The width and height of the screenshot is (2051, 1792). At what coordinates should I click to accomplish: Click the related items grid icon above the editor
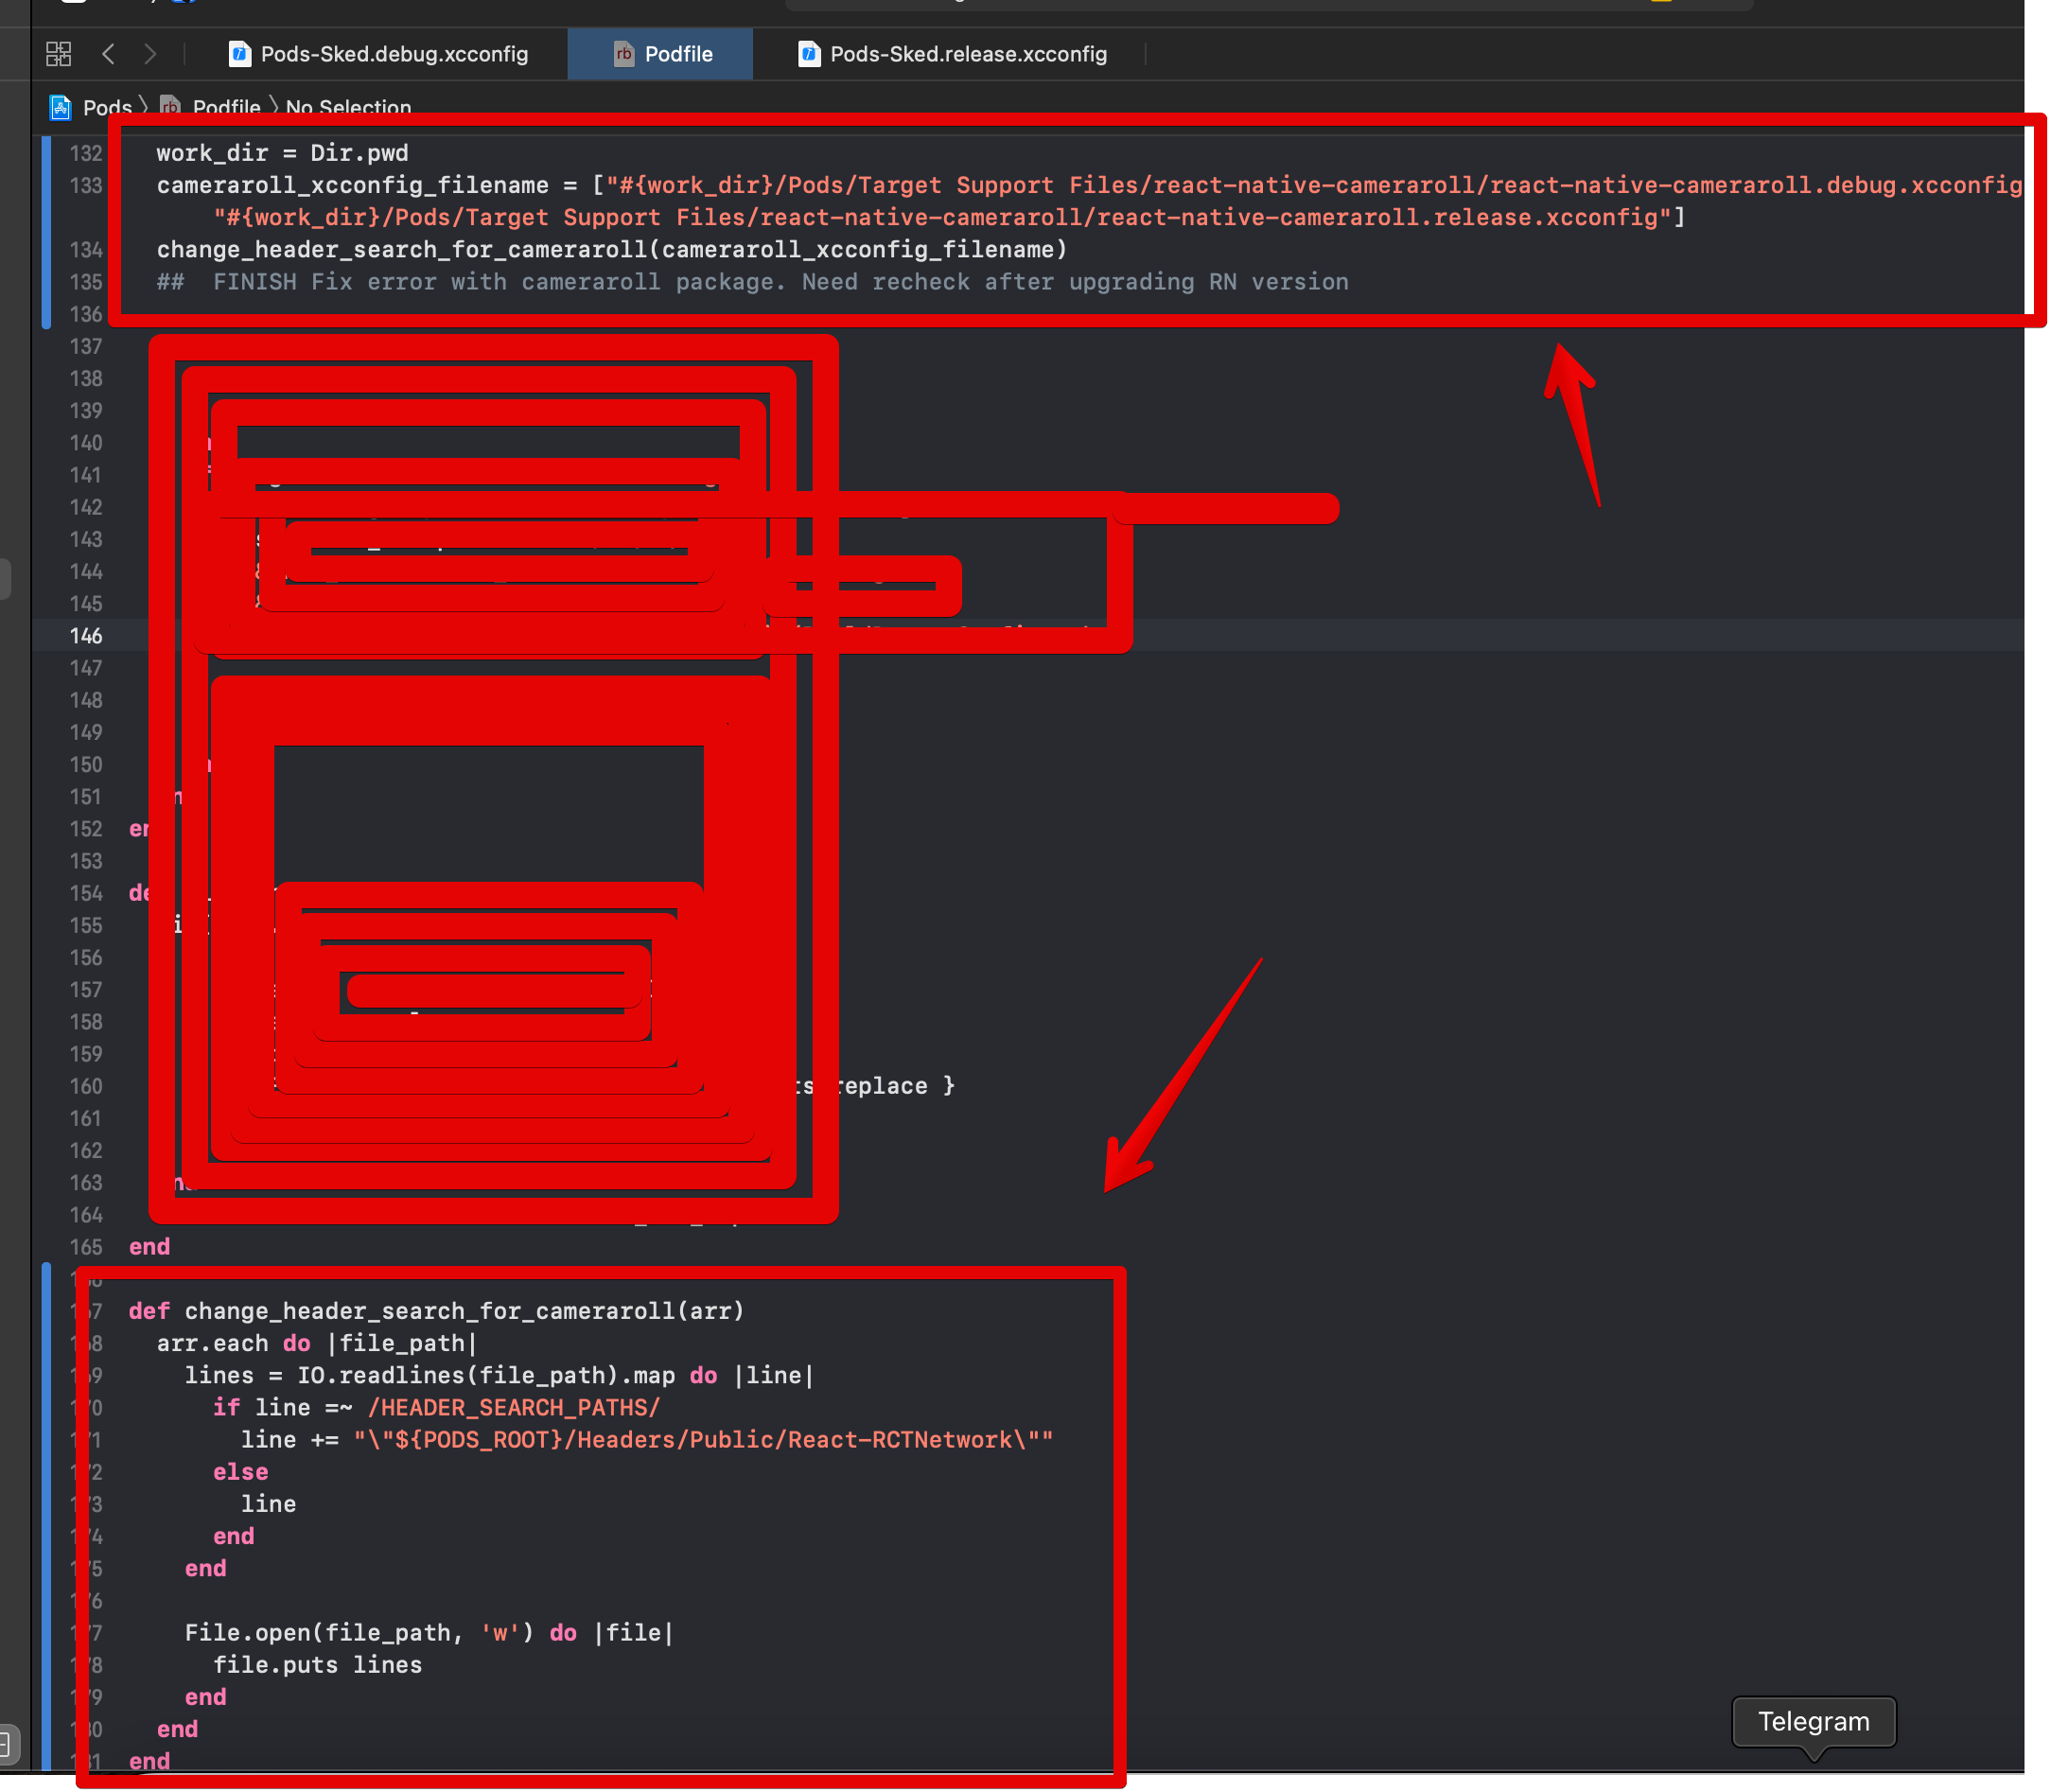(x=58, y=54)
